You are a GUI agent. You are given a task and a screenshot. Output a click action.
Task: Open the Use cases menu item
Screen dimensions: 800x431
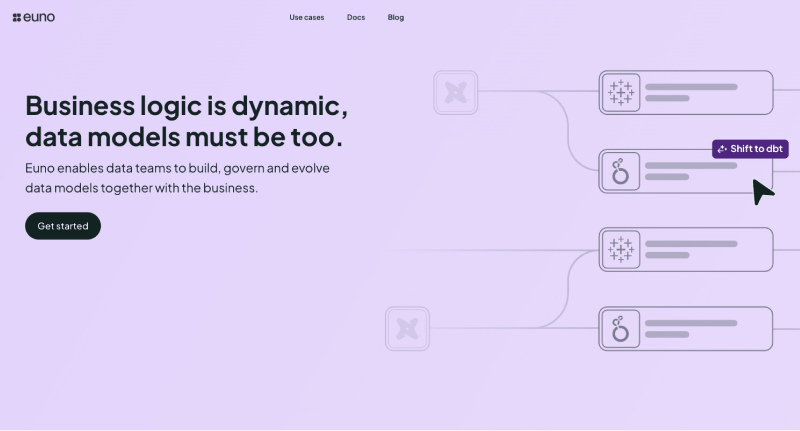[306, 17]
